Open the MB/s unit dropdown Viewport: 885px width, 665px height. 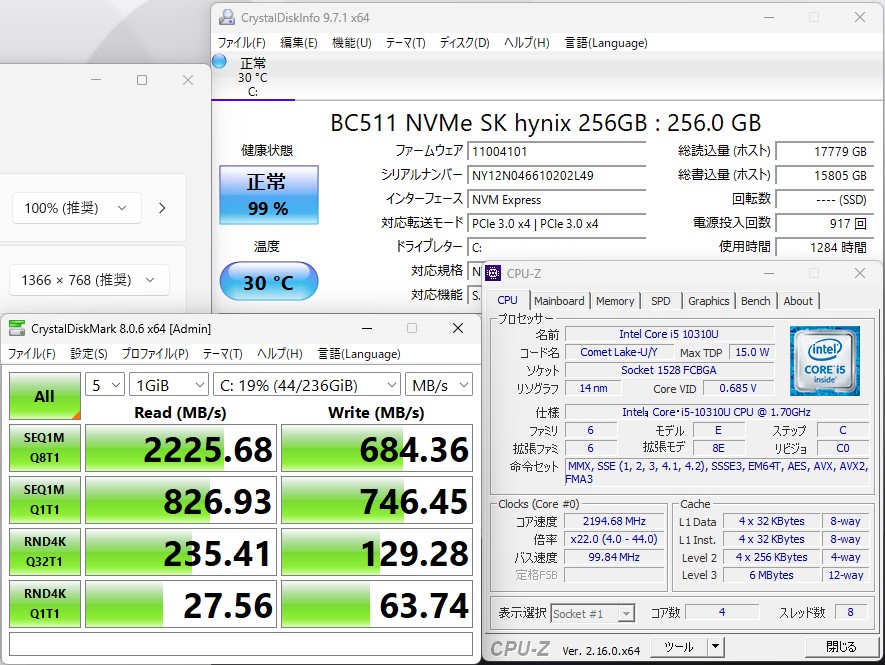click(439, 385)
